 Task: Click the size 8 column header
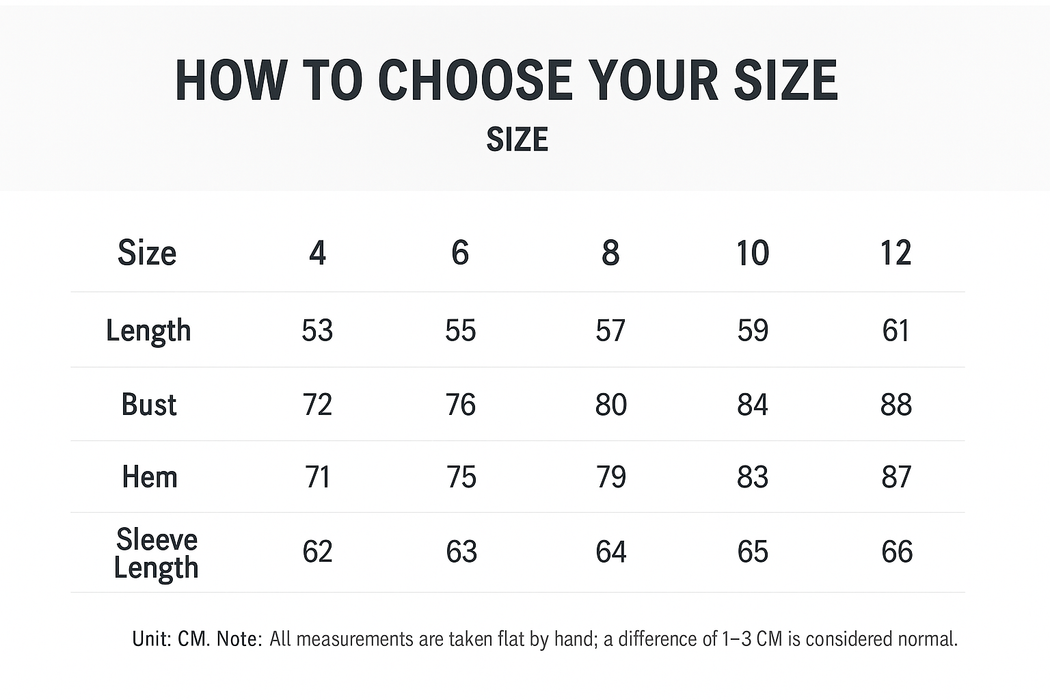[x=610, y=254]
